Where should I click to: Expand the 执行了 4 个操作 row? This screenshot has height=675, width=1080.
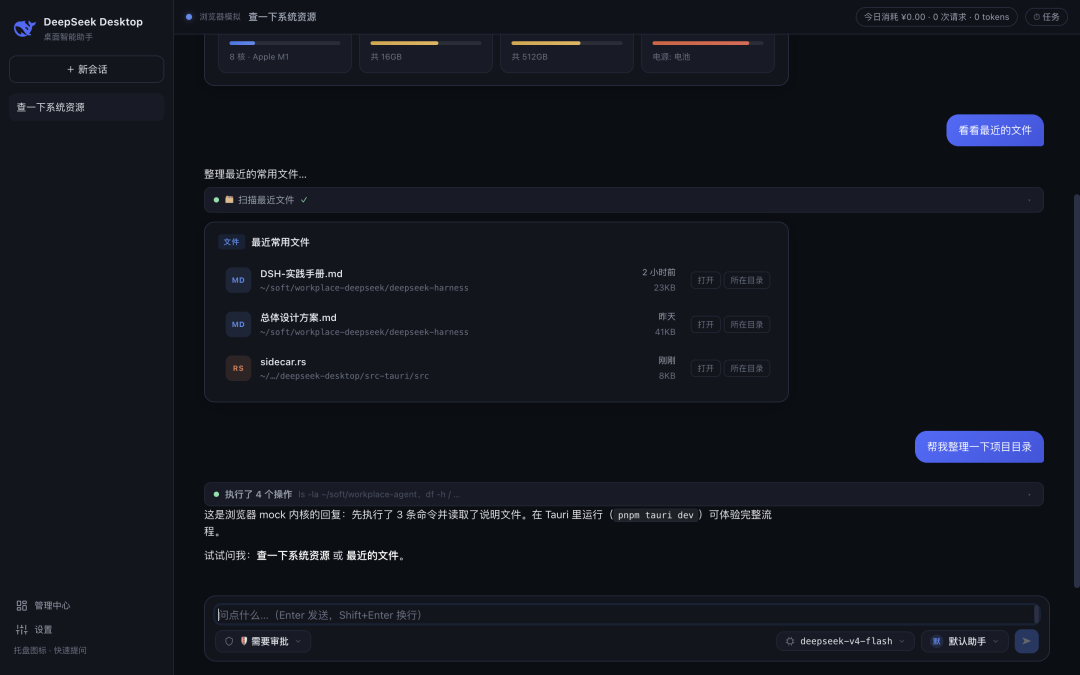623,494
